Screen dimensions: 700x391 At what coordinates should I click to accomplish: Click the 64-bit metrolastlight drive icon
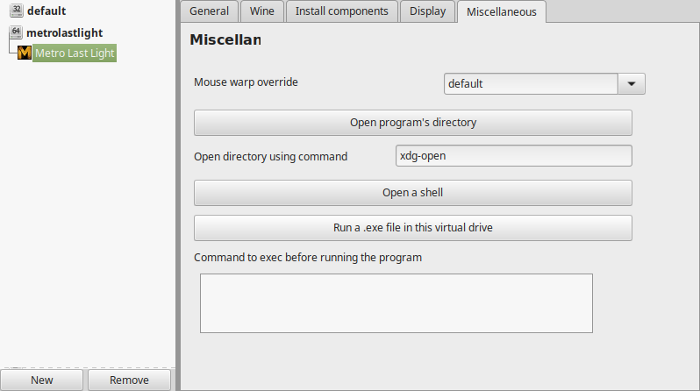tap(16, 32)
